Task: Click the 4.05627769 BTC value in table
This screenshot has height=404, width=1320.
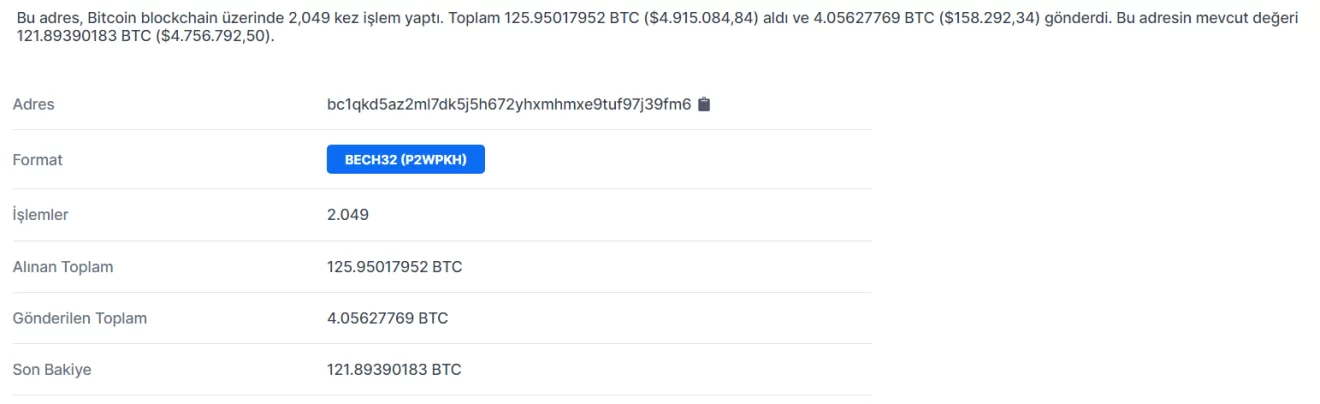Action: pos(387,318)
